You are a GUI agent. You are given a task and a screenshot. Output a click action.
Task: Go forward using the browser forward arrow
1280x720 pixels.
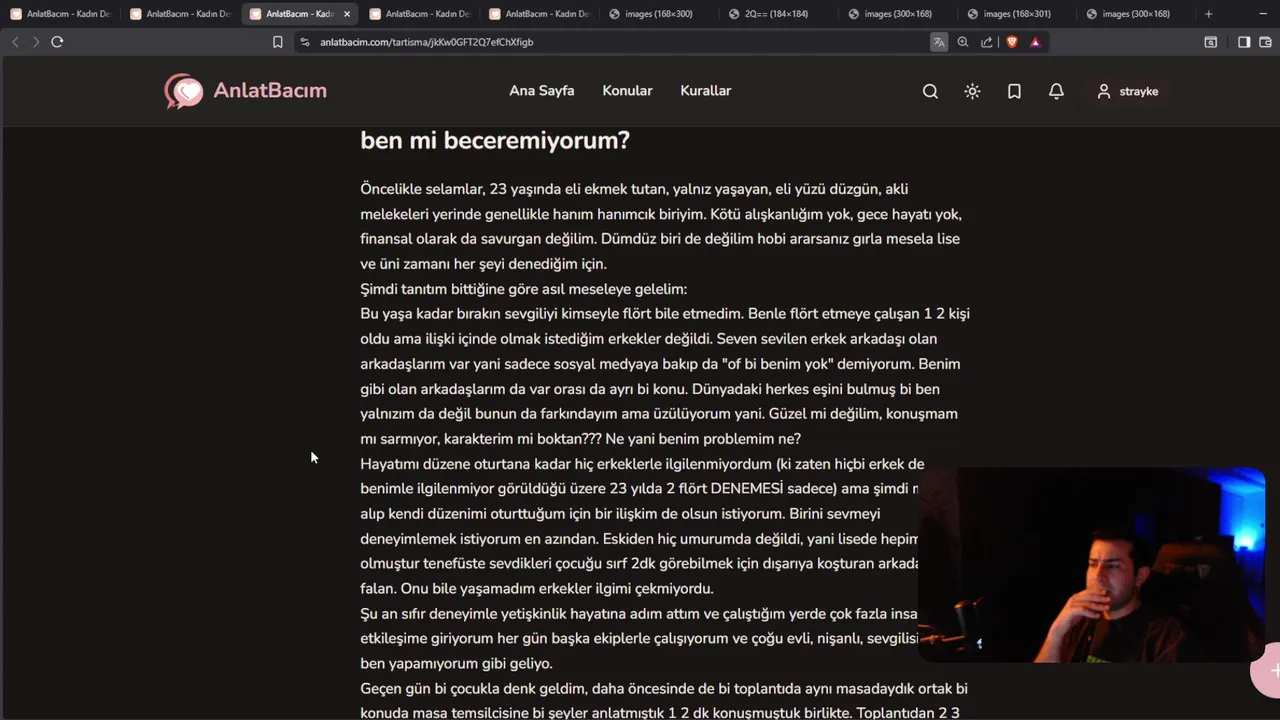(36, 42)
